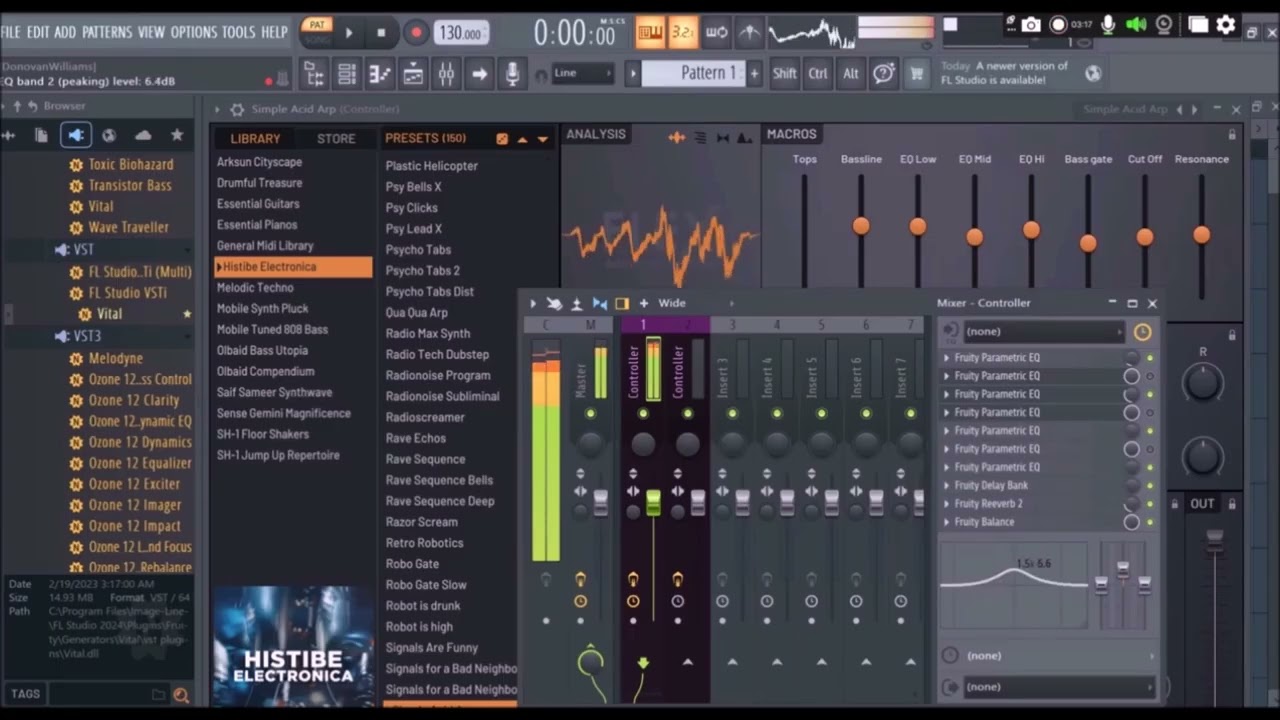Viewport: 1280px width, 720px height.
Task: Adjust the Cut Off macro slider
Action: click(x=1145, y=237)
